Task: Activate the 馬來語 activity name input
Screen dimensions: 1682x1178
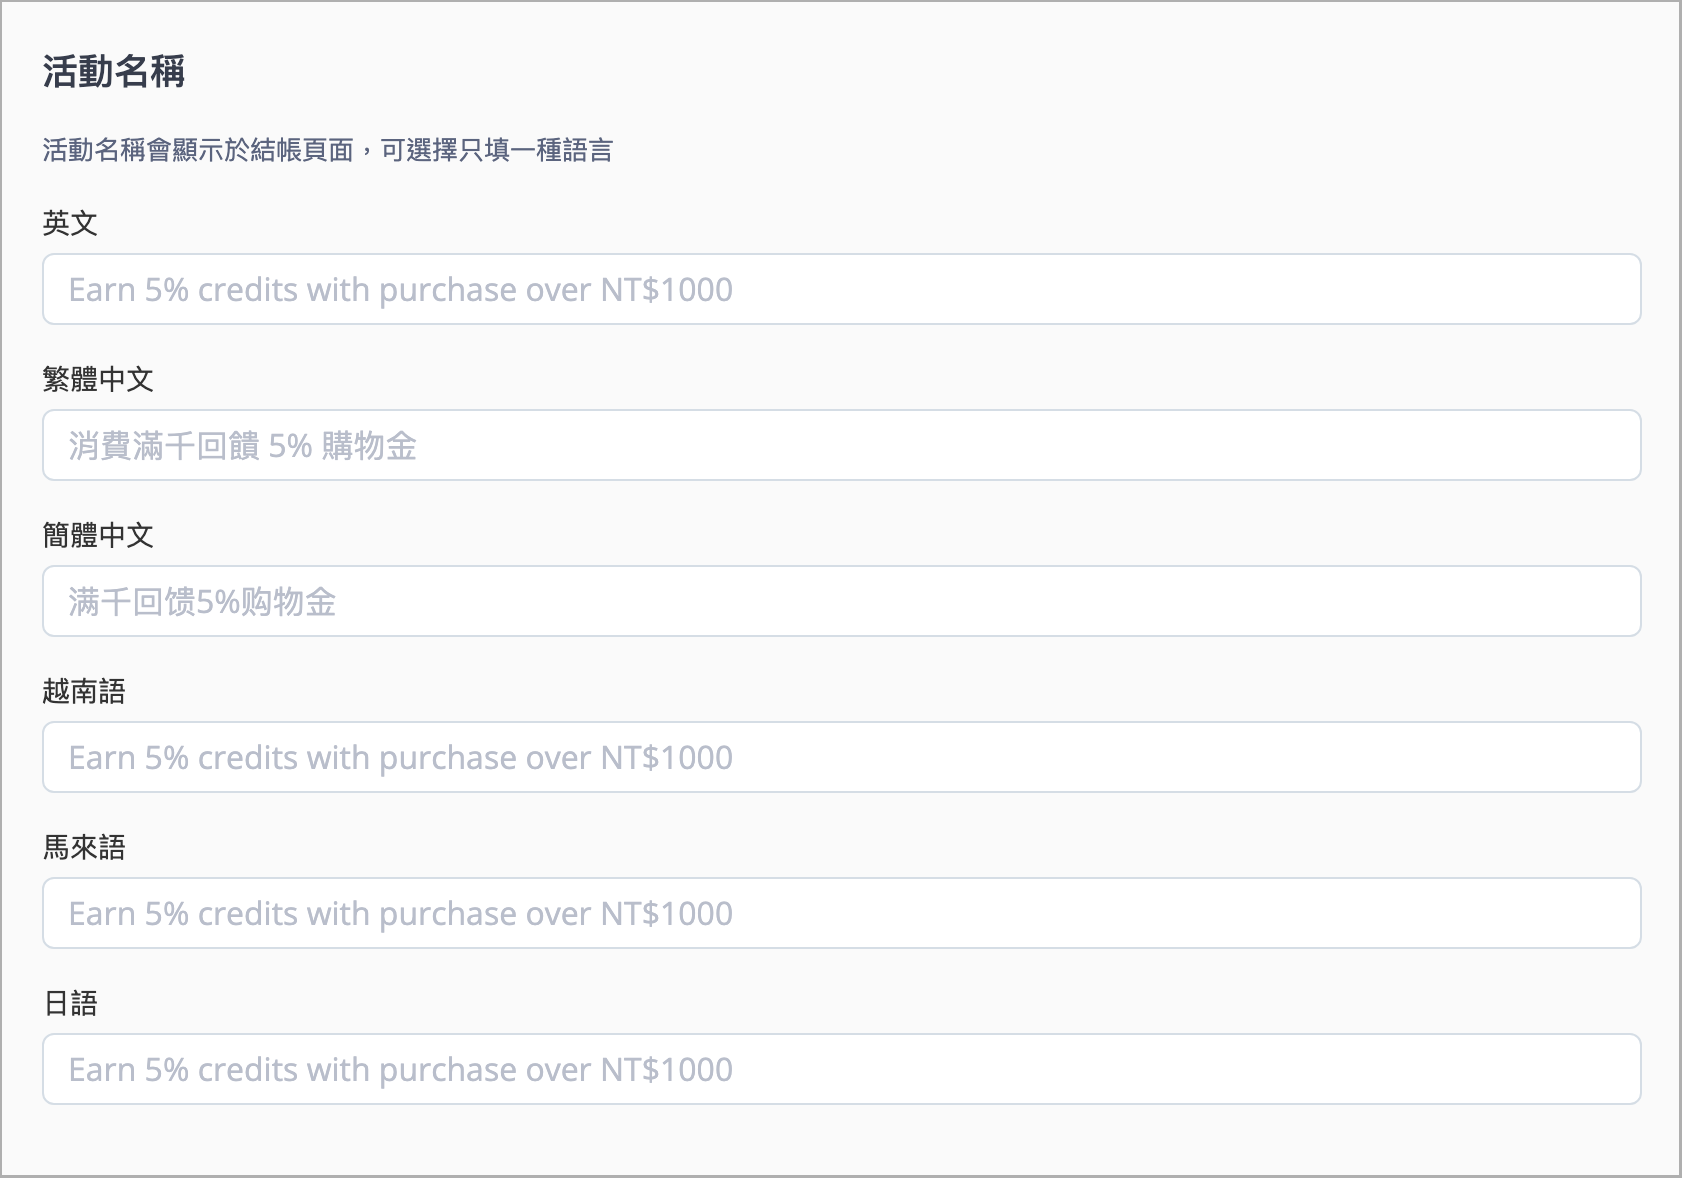Action: pos(841,913)
